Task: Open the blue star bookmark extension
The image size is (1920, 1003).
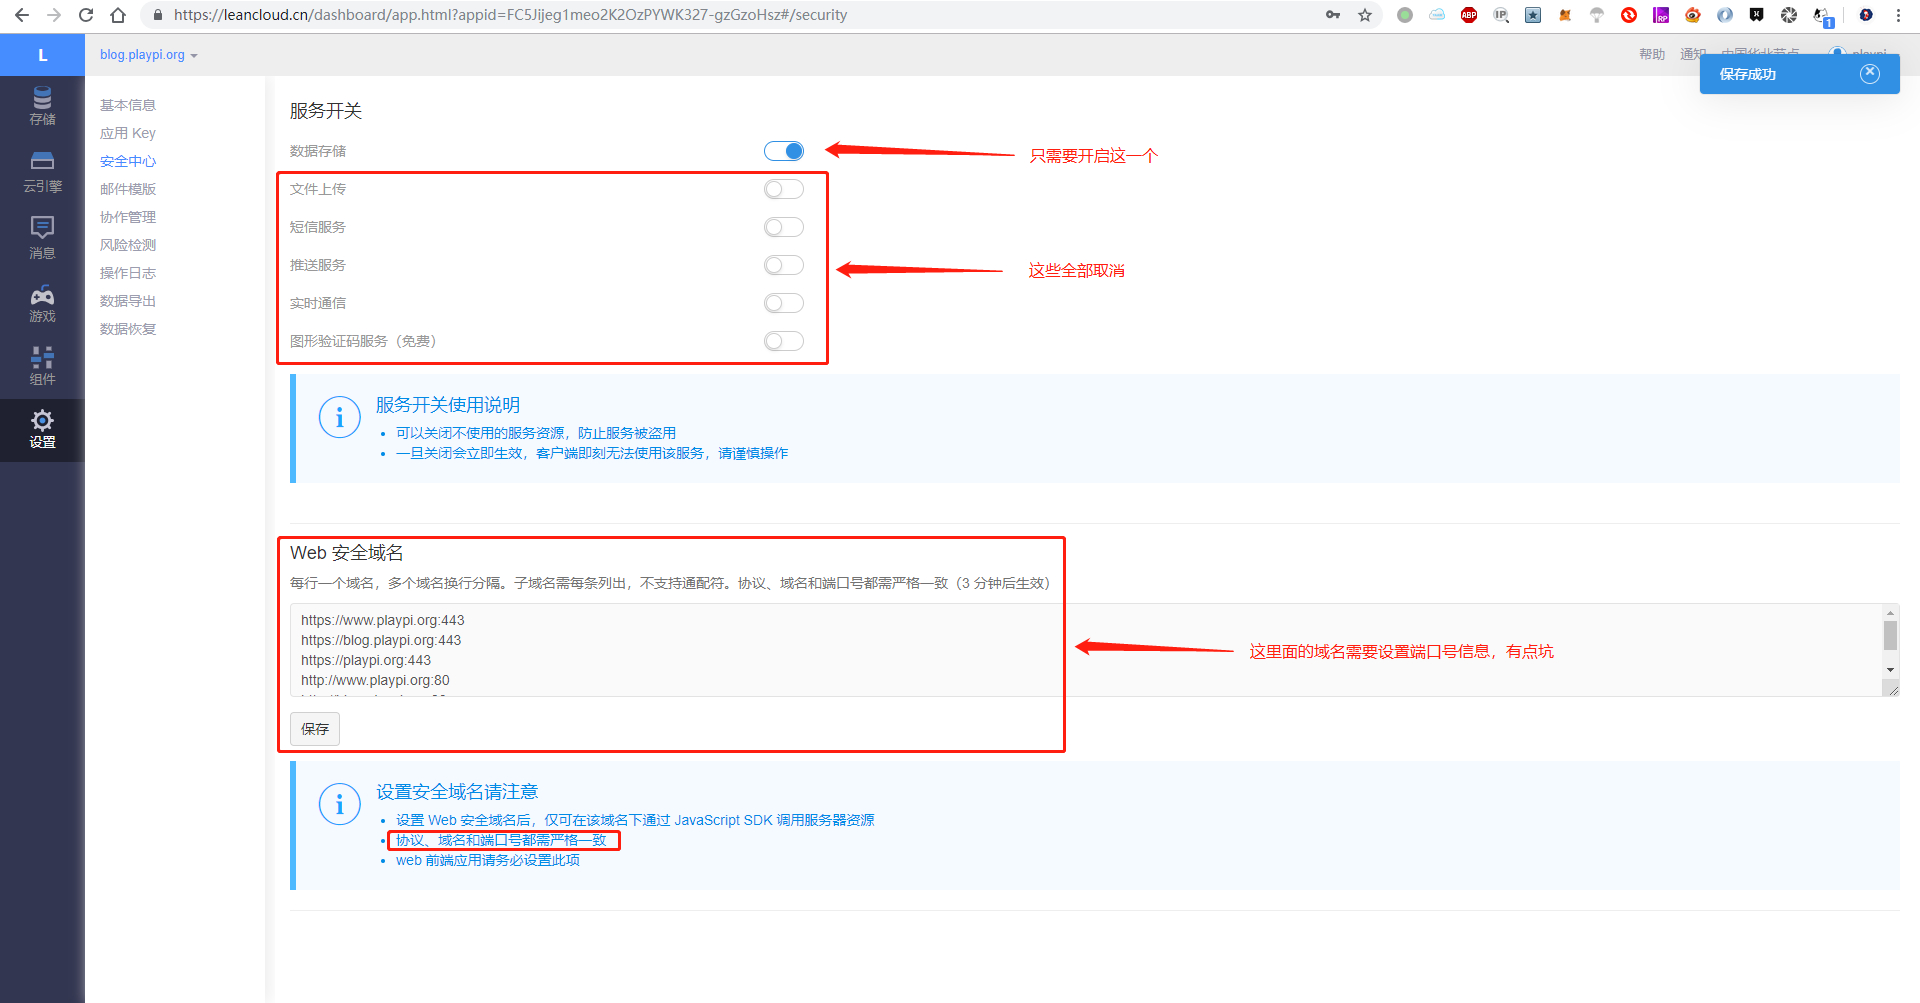Action: [1533, 15]
